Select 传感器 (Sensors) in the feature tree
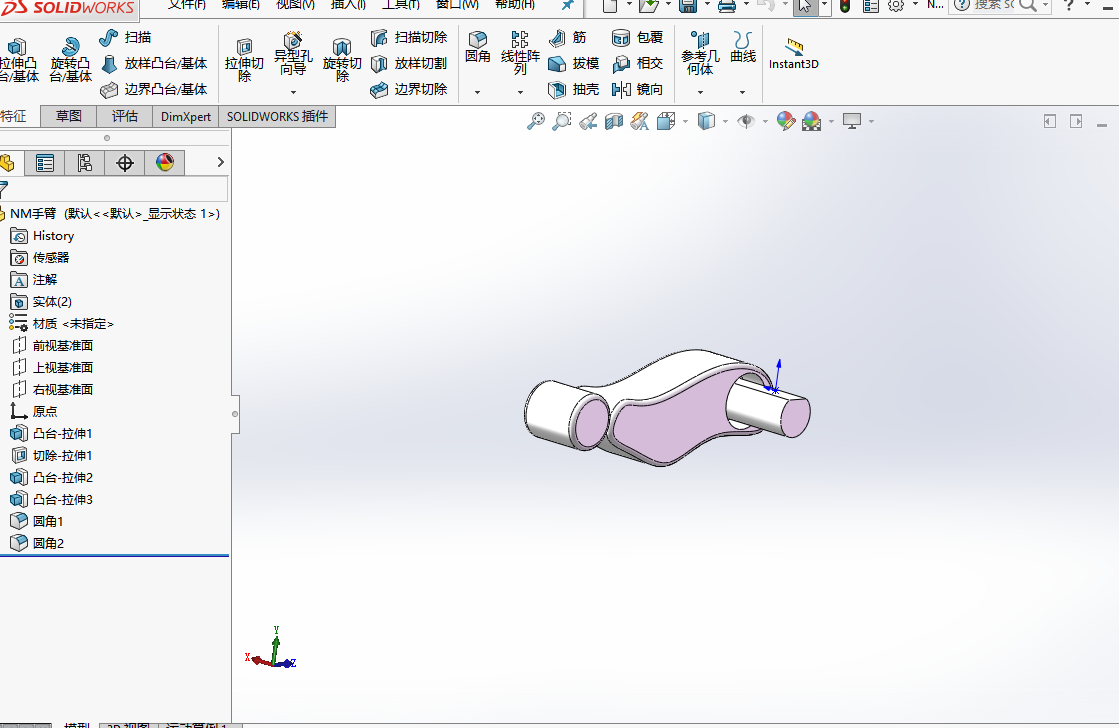Viewport: 1119px width, 728px height. 40,258
